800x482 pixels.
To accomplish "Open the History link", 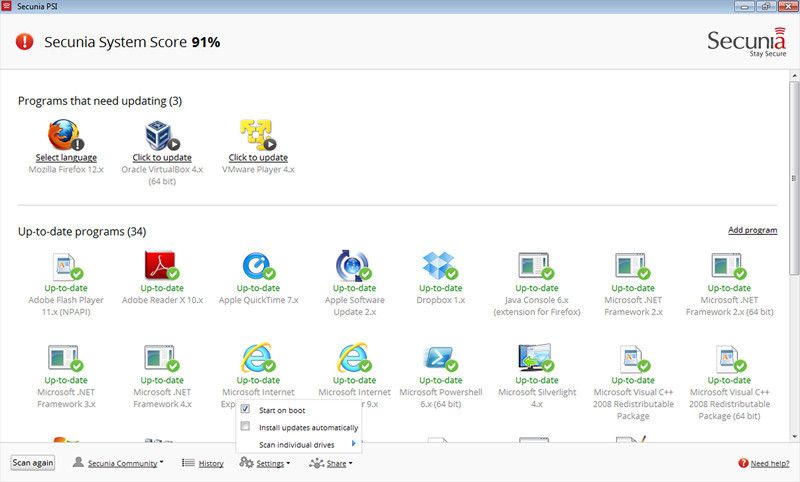I will pyautogui.click(x=211, y=463).
